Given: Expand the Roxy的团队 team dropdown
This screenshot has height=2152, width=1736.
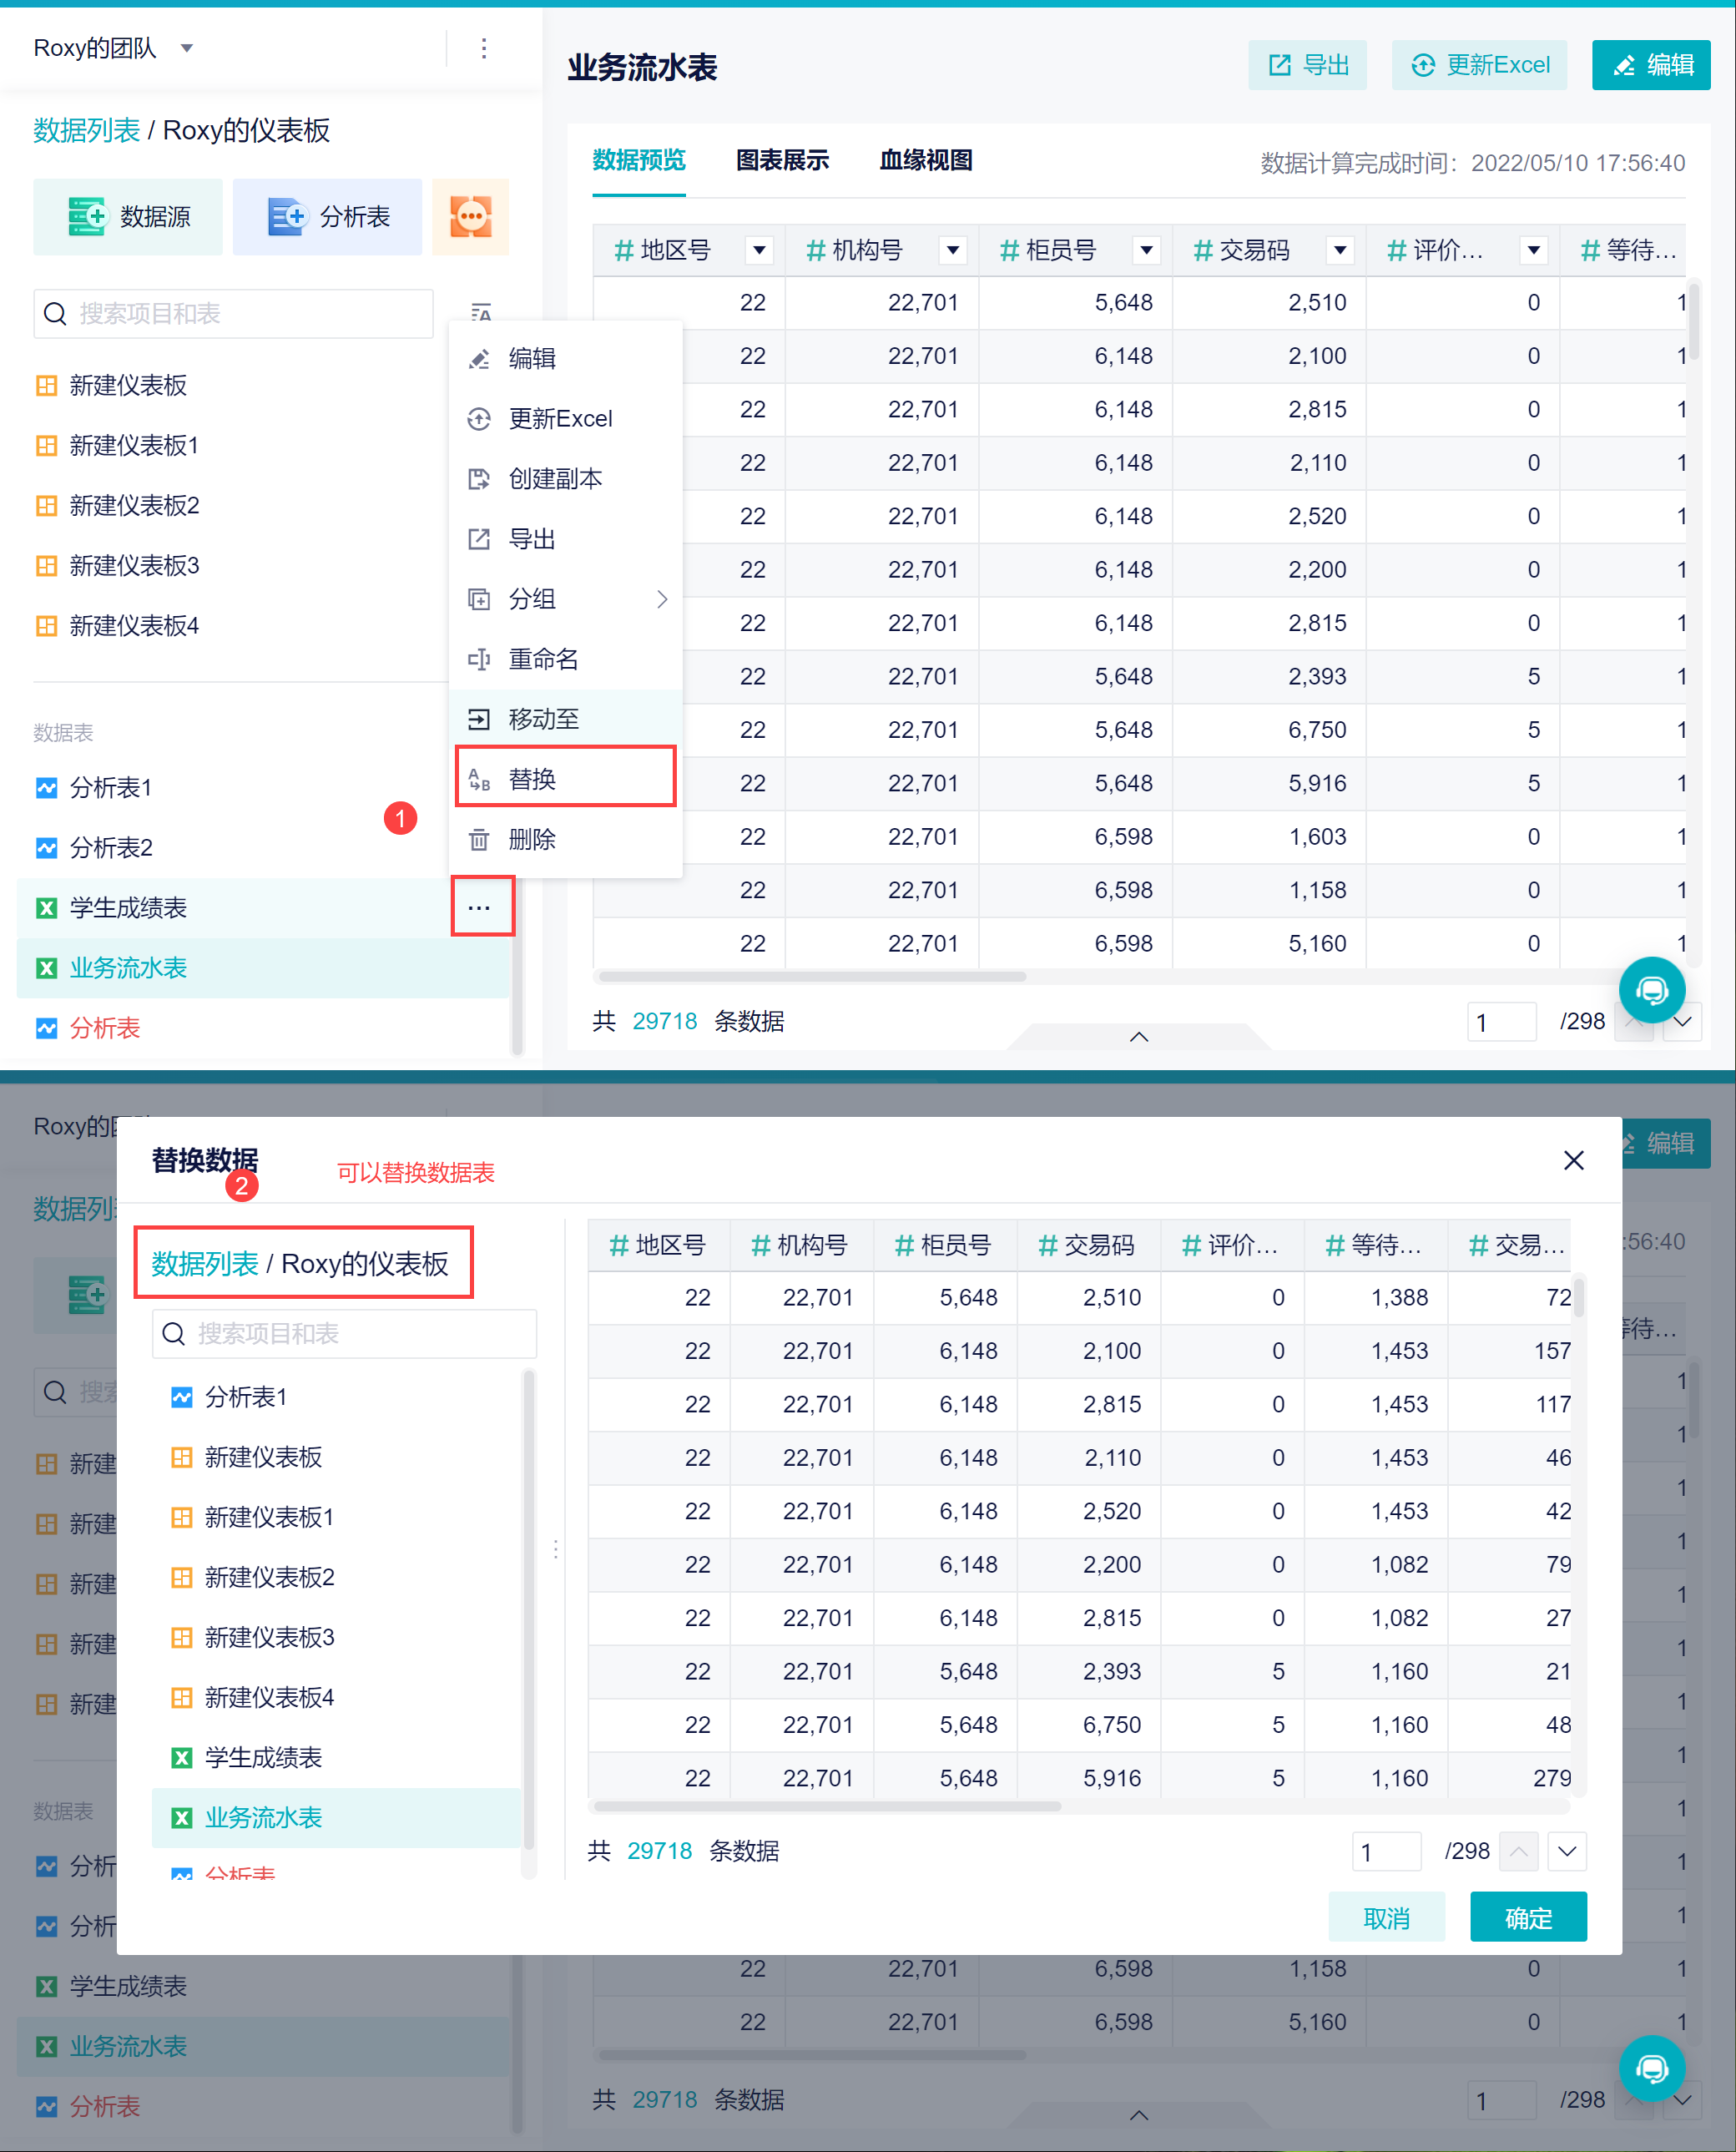Looking at the screenshot, I should [187, 48].
